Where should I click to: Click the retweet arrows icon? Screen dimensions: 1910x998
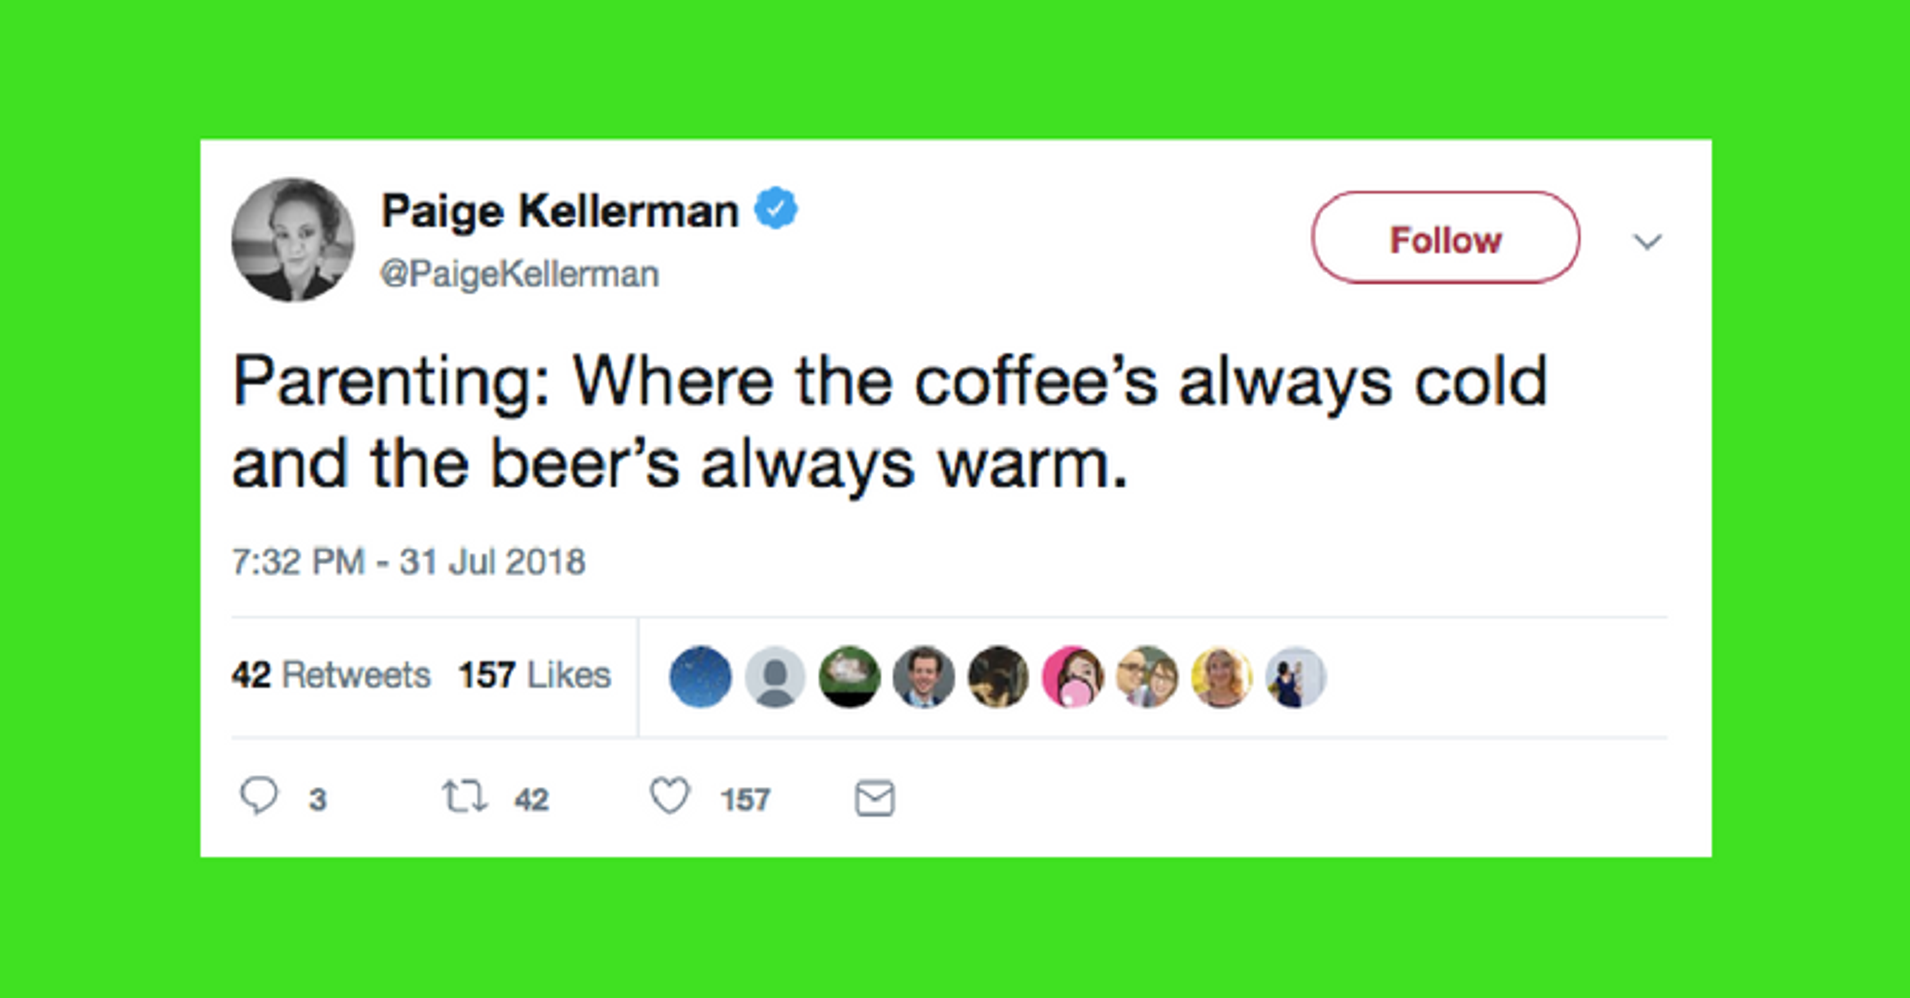[x=465, y=797]
